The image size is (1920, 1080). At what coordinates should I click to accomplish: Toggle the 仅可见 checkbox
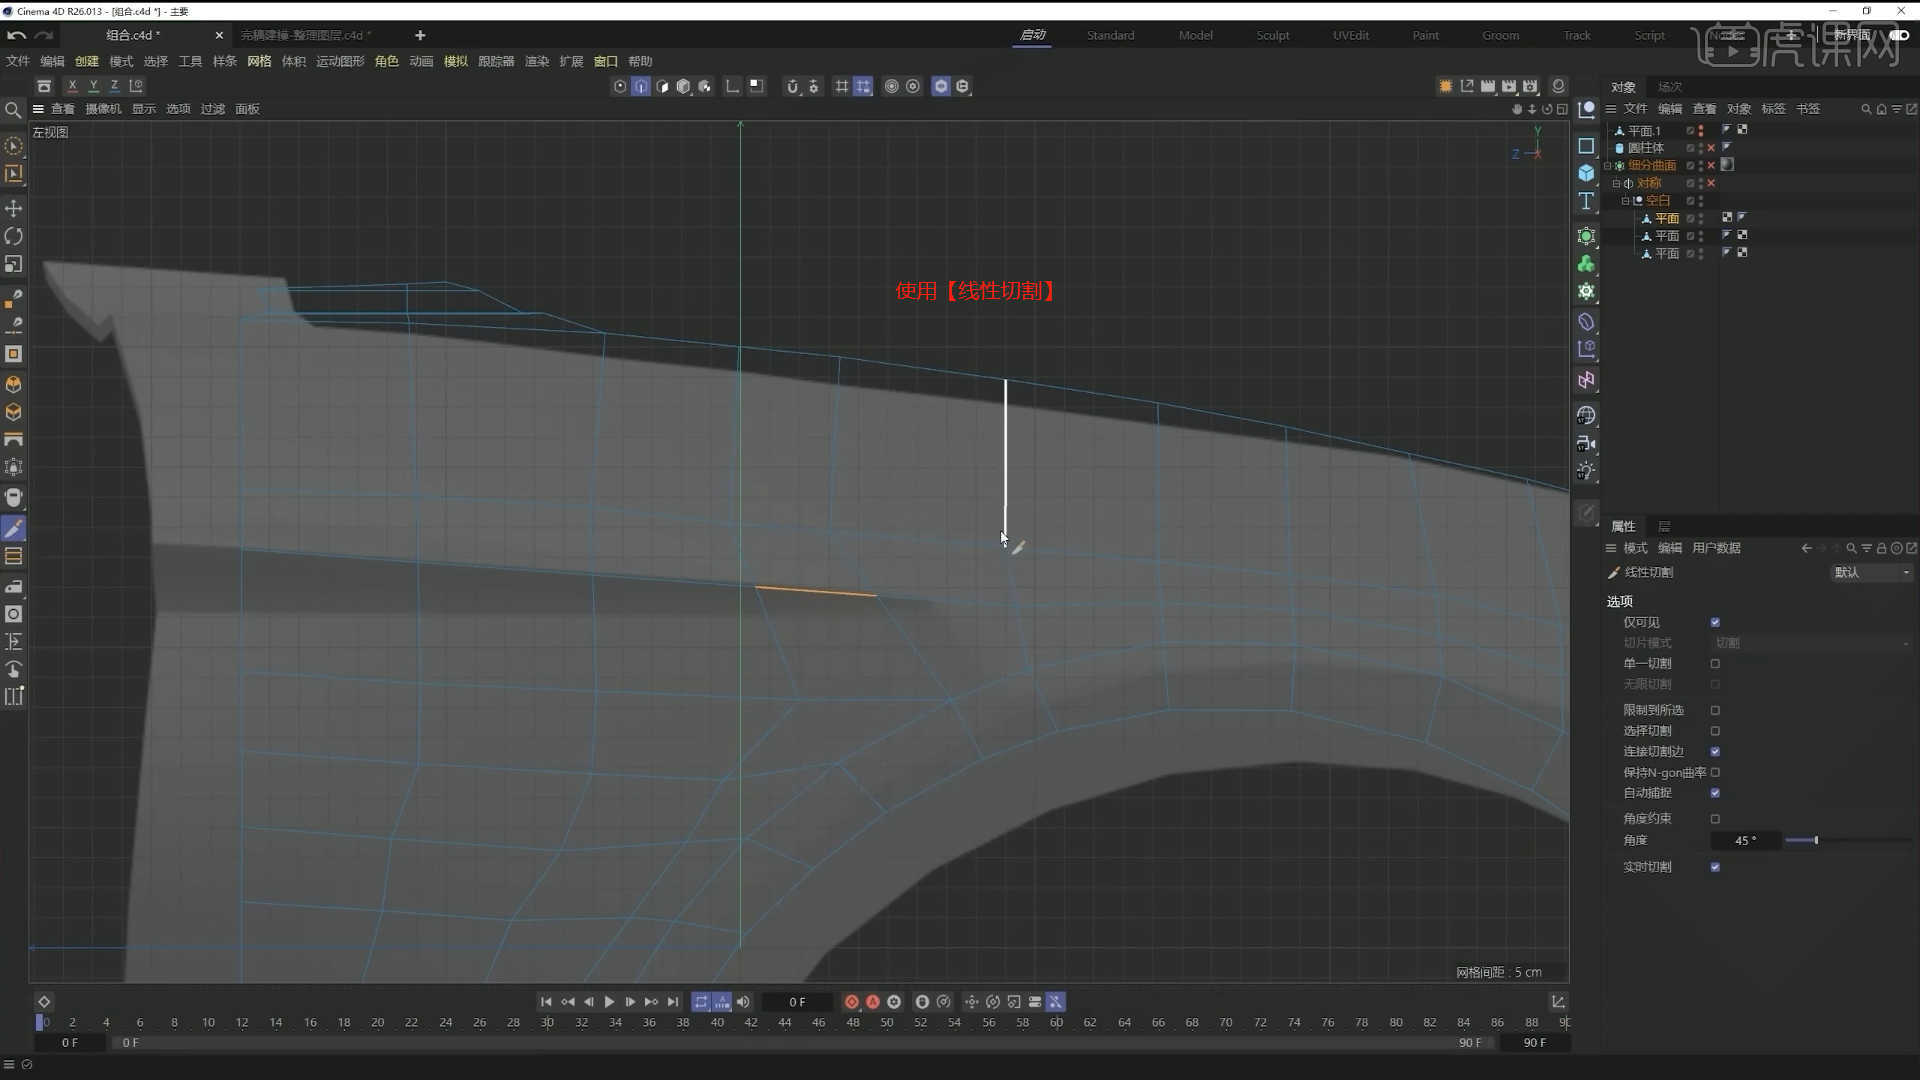pos(1715,622)
